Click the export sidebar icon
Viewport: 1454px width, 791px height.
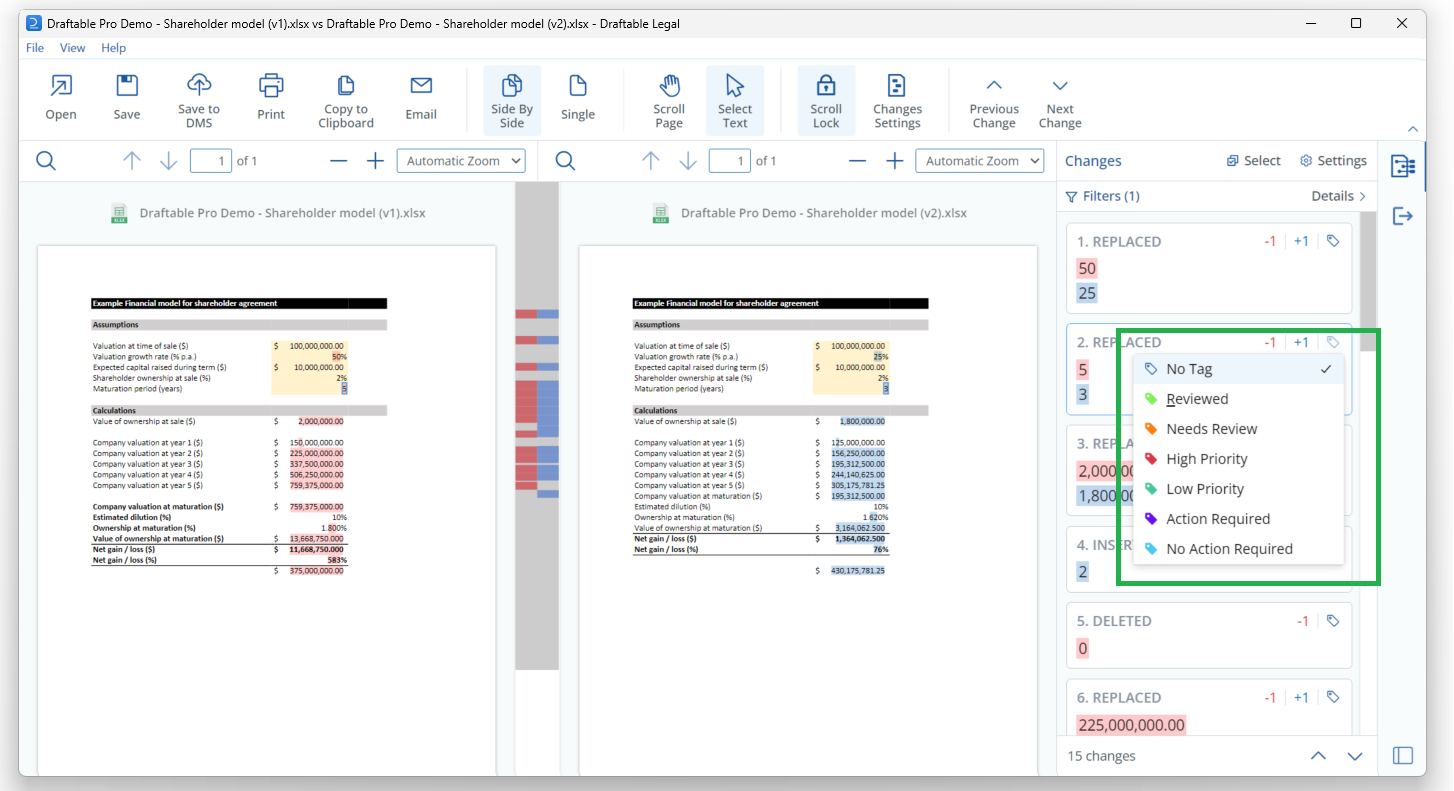1403,216
